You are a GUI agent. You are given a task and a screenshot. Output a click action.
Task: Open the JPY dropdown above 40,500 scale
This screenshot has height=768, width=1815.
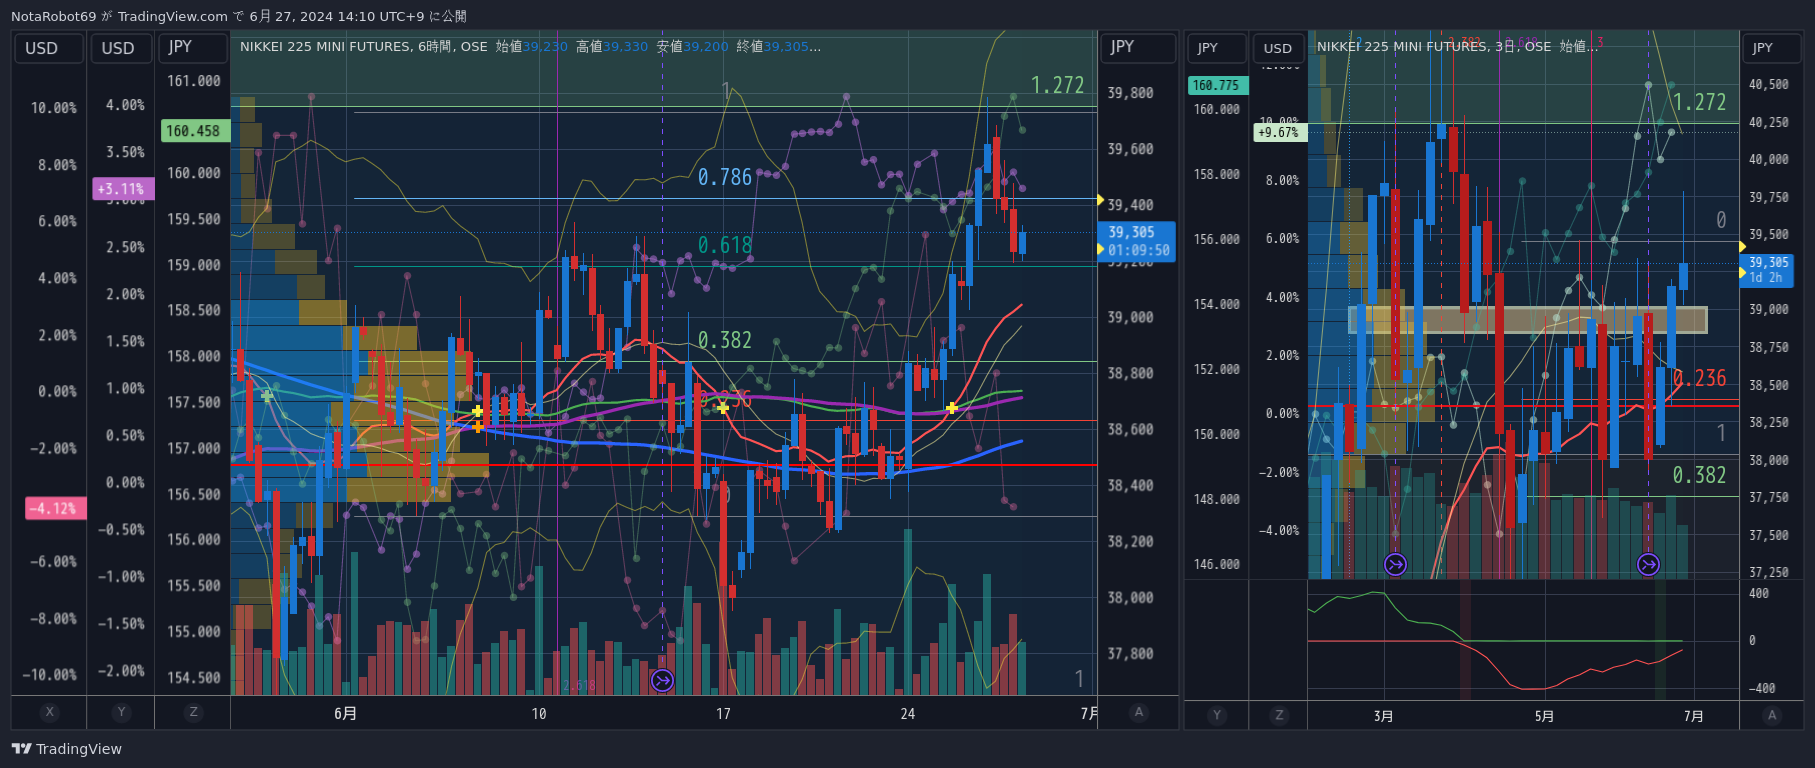pyautogui.click(x=1772, y=48)
